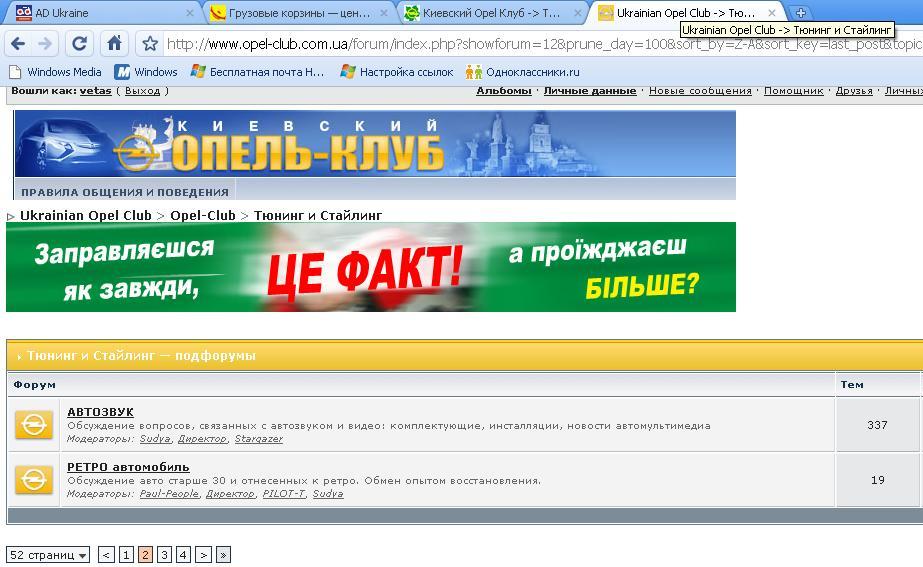Open the 52 страниц page dropdown
The height and width of the screenshot is (567, 923).
[x=48, y=555]
